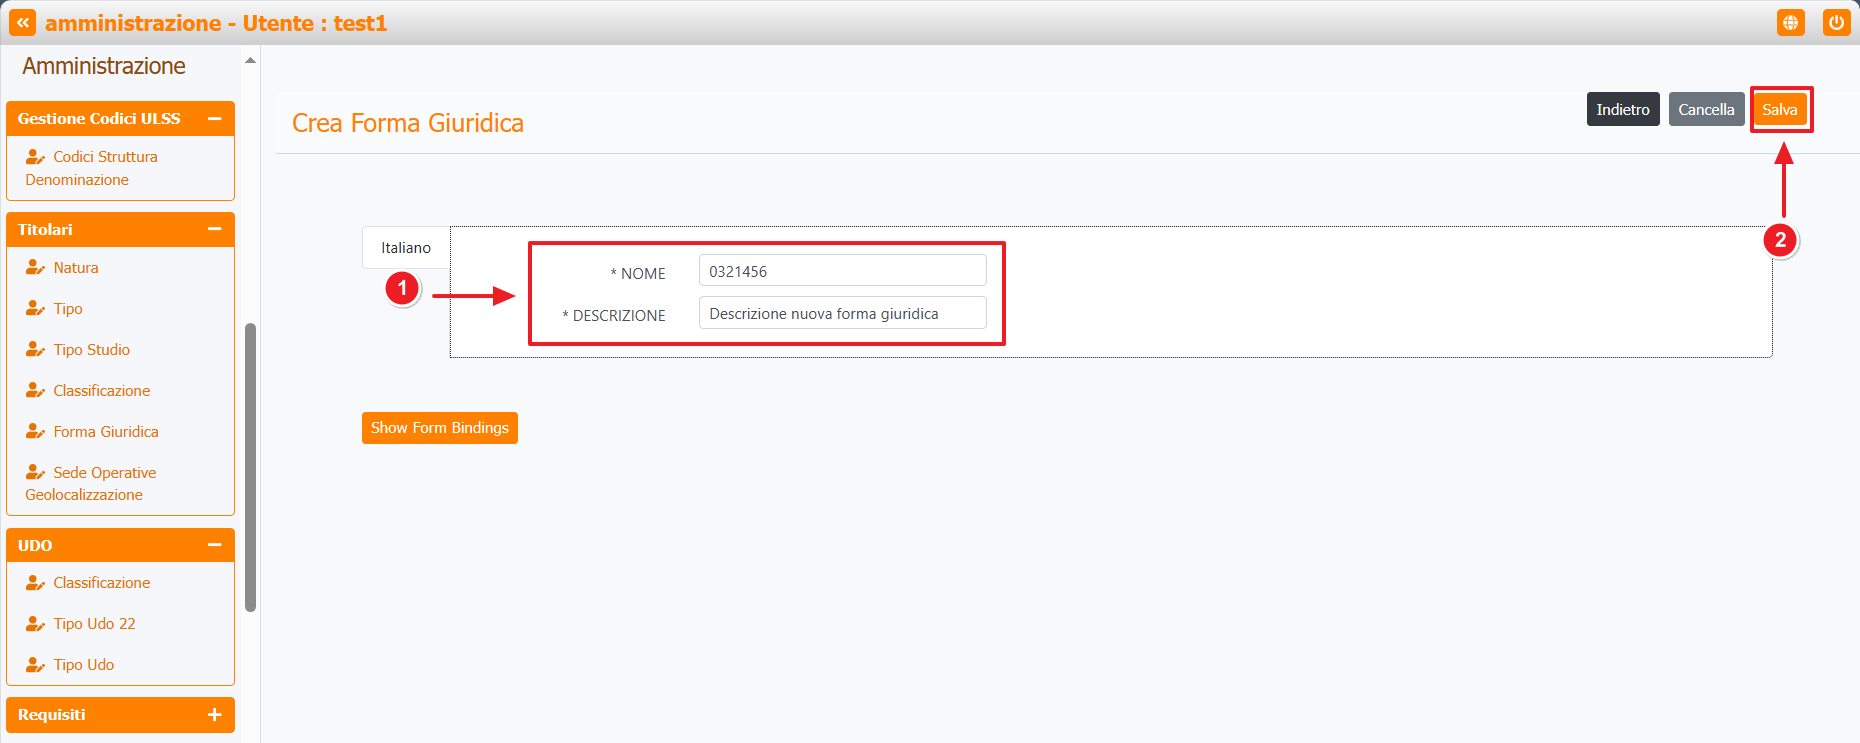
Task: Click the icon next to Tipo Udo 22
Action: pyautogui.click(x=35, y=624)
